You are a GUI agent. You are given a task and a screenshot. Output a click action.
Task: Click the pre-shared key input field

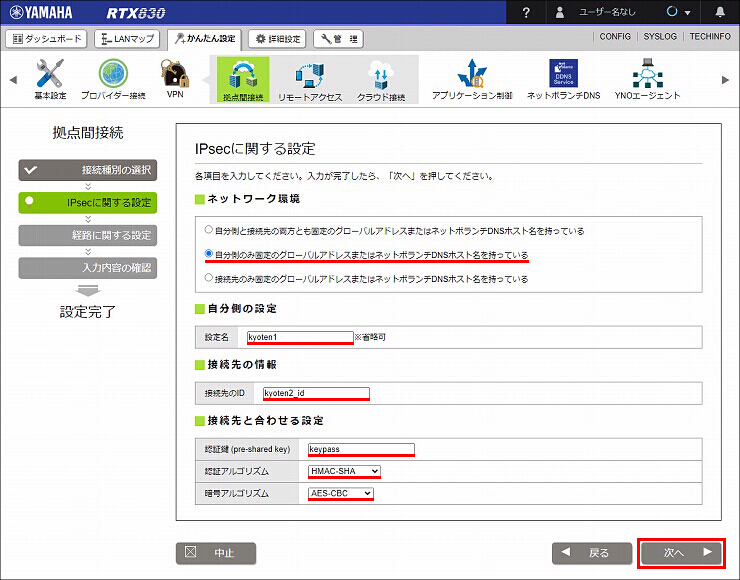point(362,449)
